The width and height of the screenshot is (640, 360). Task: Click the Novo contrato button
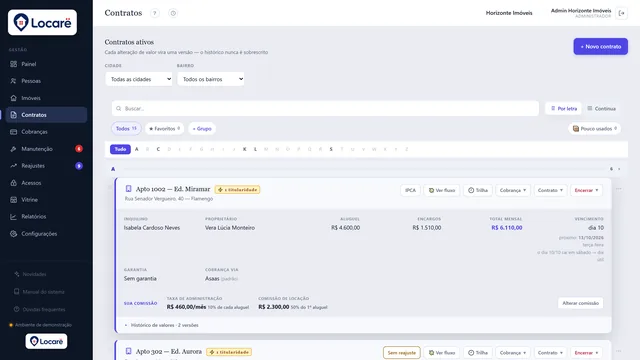[600, 47]
